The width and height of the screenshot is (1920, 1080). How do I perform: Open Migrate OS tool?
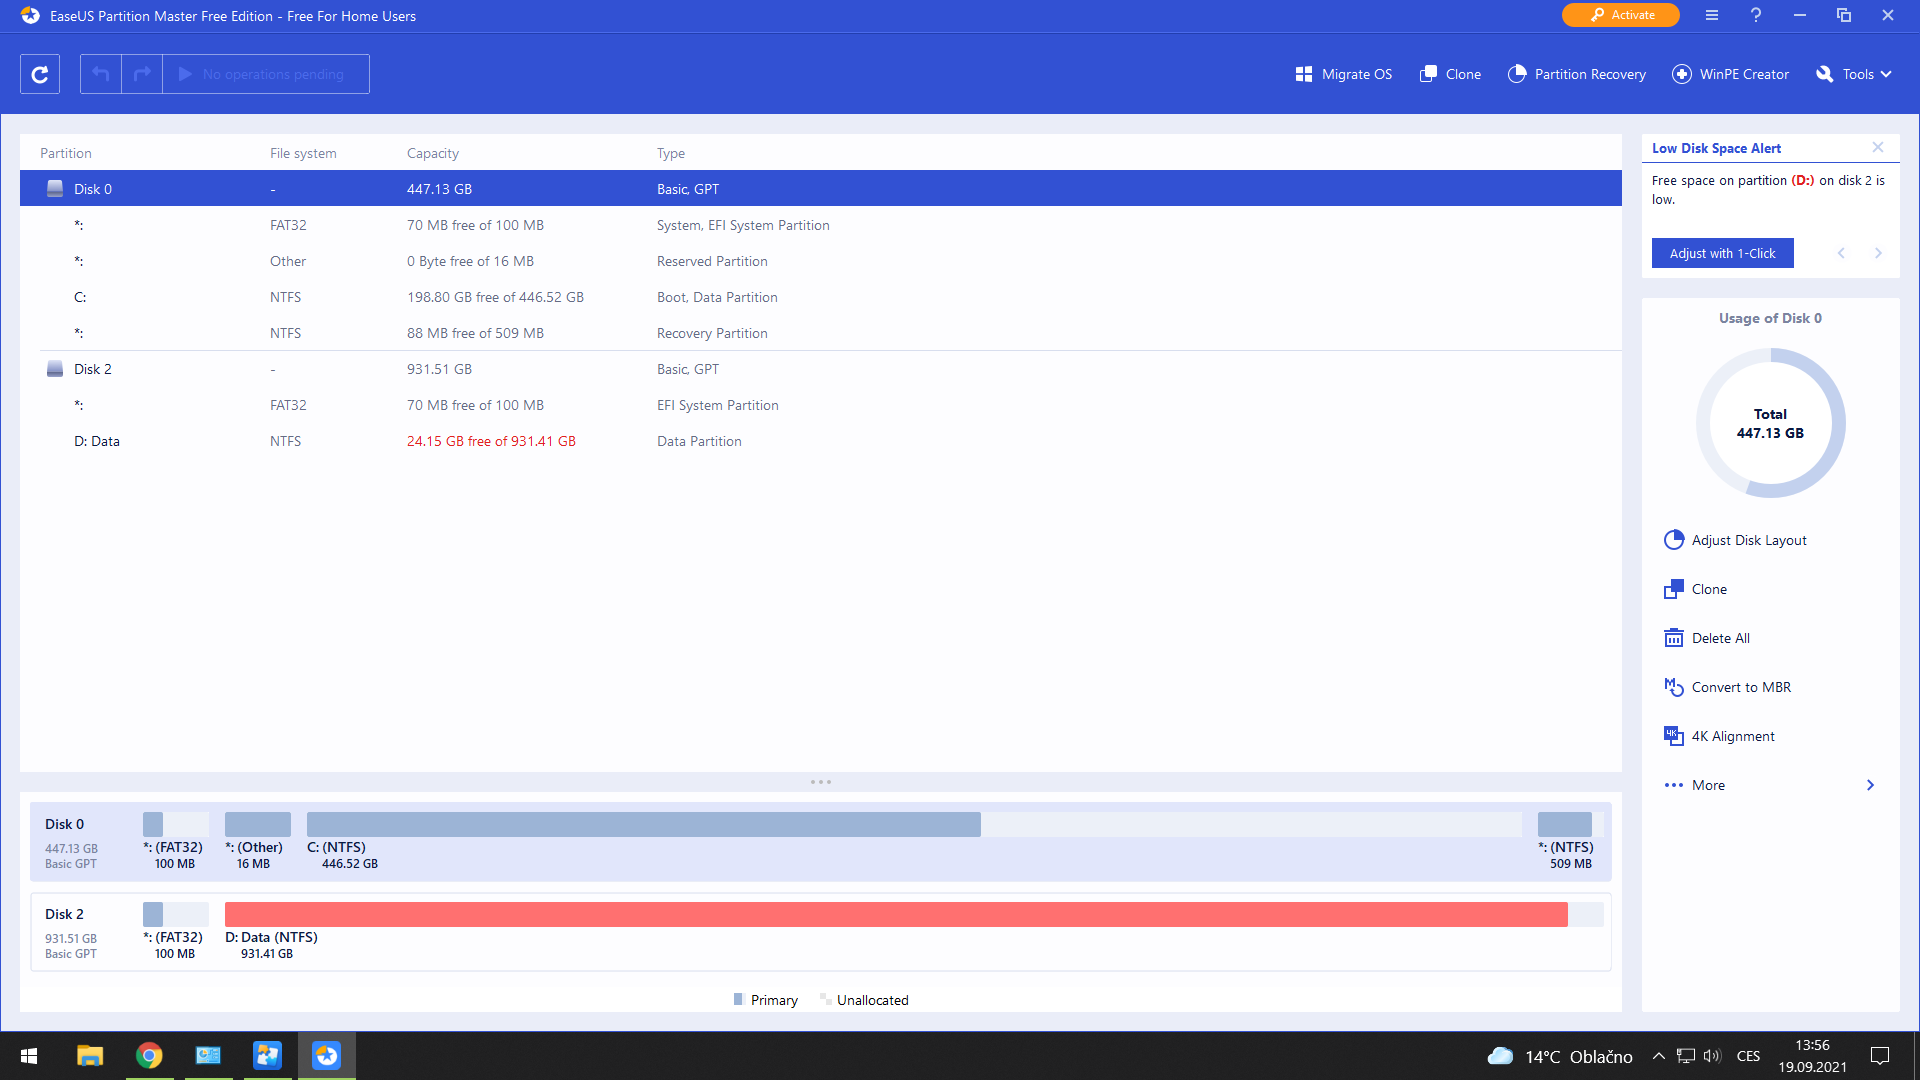(x=1343, y=74)
